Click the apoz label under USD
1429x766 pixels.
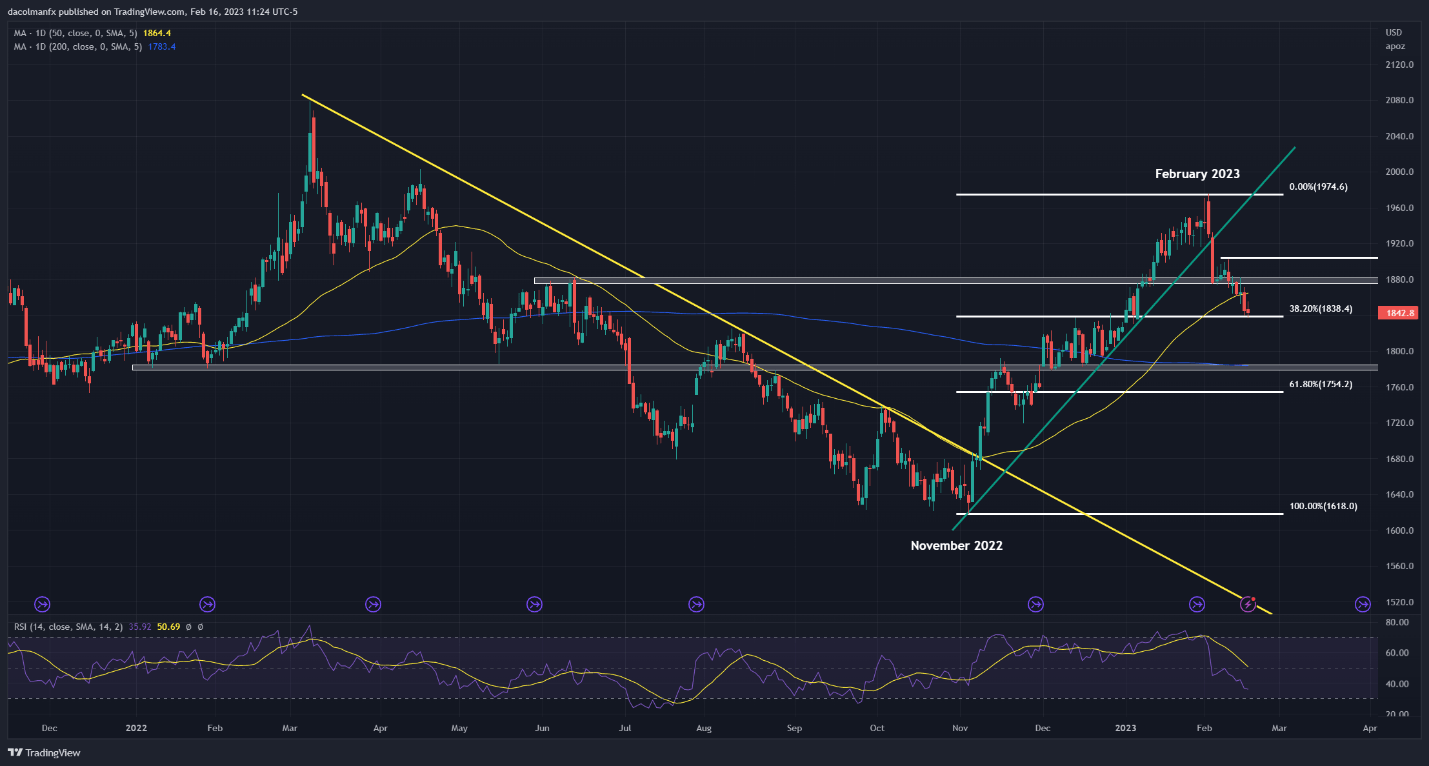click(x=1395, y=46)
